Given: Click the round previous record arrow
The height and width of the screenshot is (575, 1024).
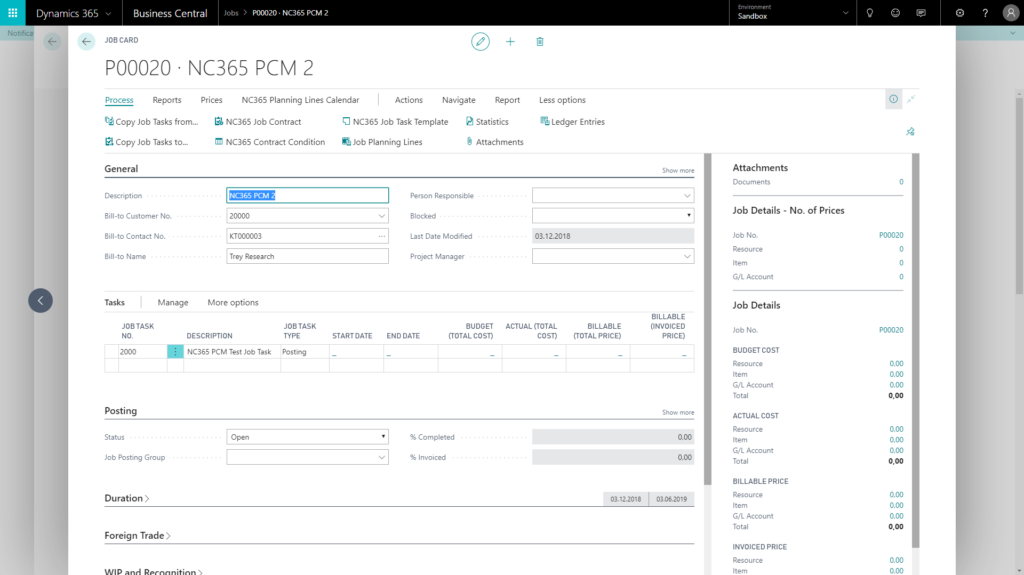Looking at the screenshot, I should 40,301.
